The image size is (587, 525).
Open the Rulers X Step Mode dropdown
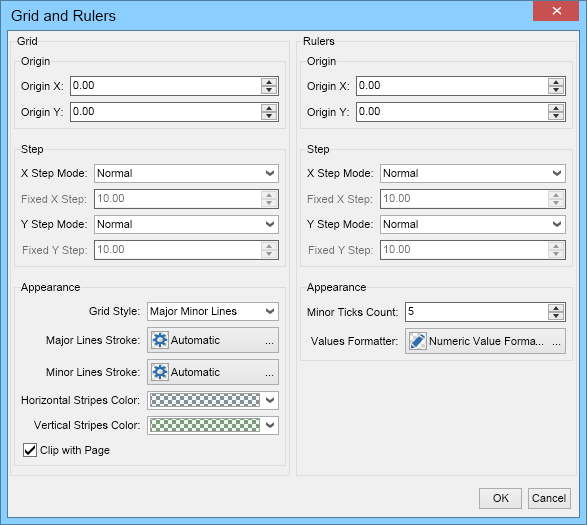473,173
